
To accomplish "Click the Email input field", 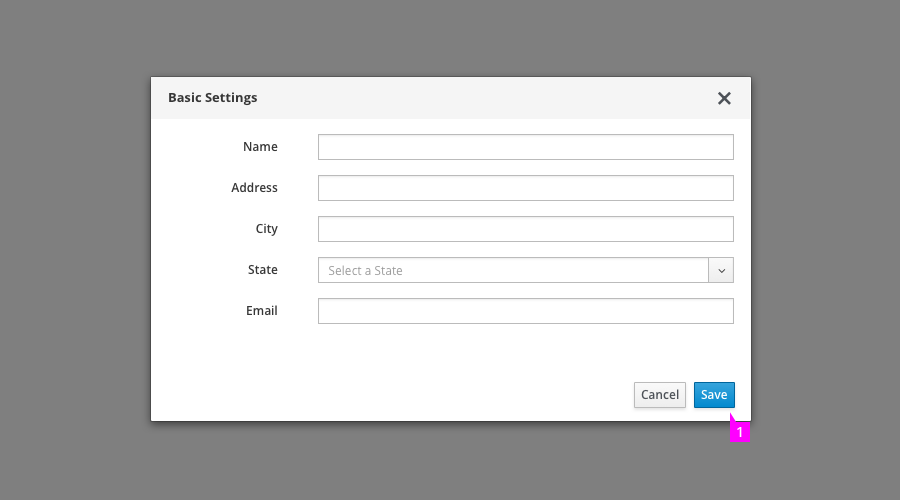I will 526,311.
